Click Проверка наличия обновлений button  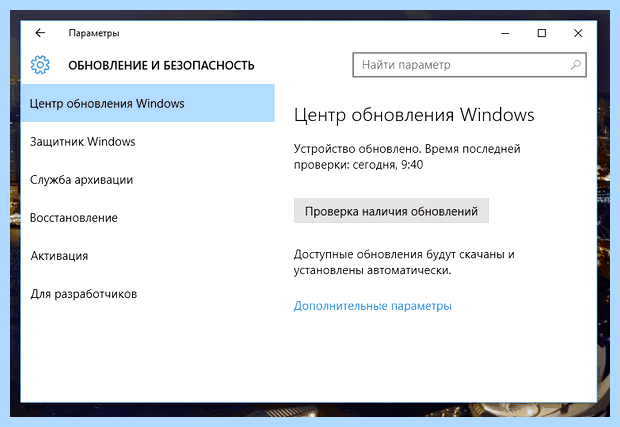point(391,211)
